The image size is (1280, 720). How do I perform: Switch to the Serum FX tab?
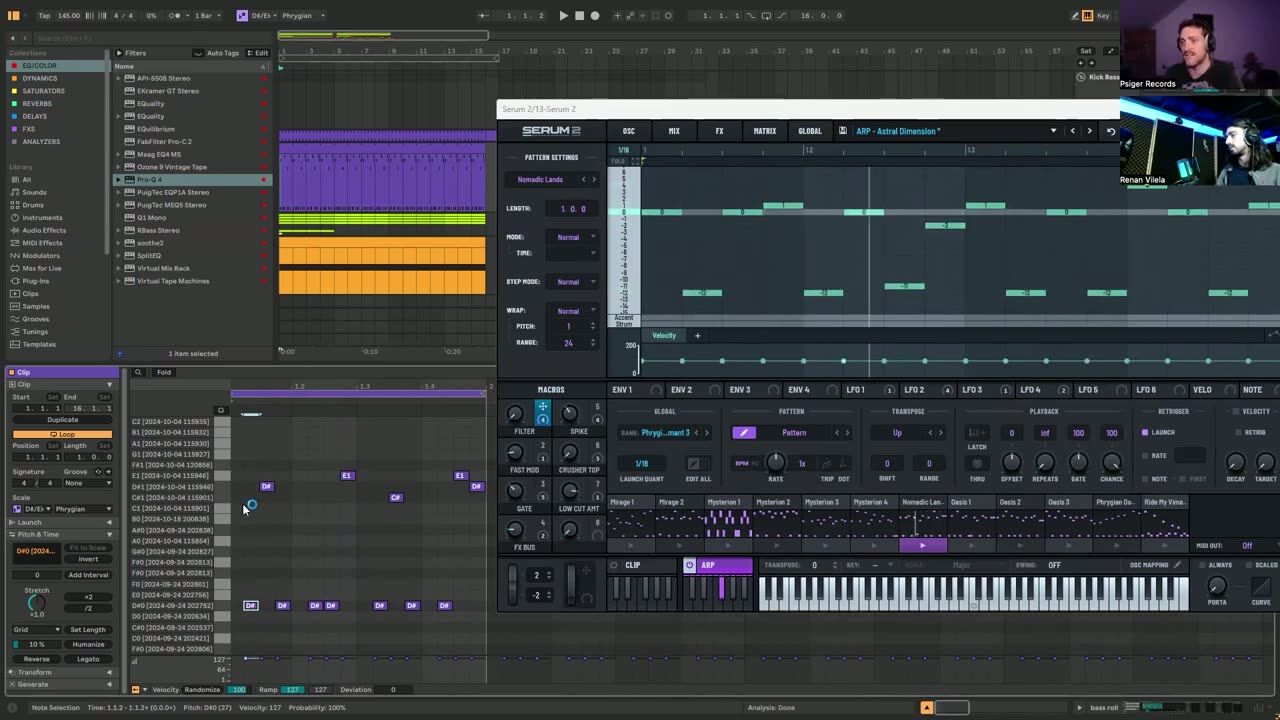pos(719,131)
